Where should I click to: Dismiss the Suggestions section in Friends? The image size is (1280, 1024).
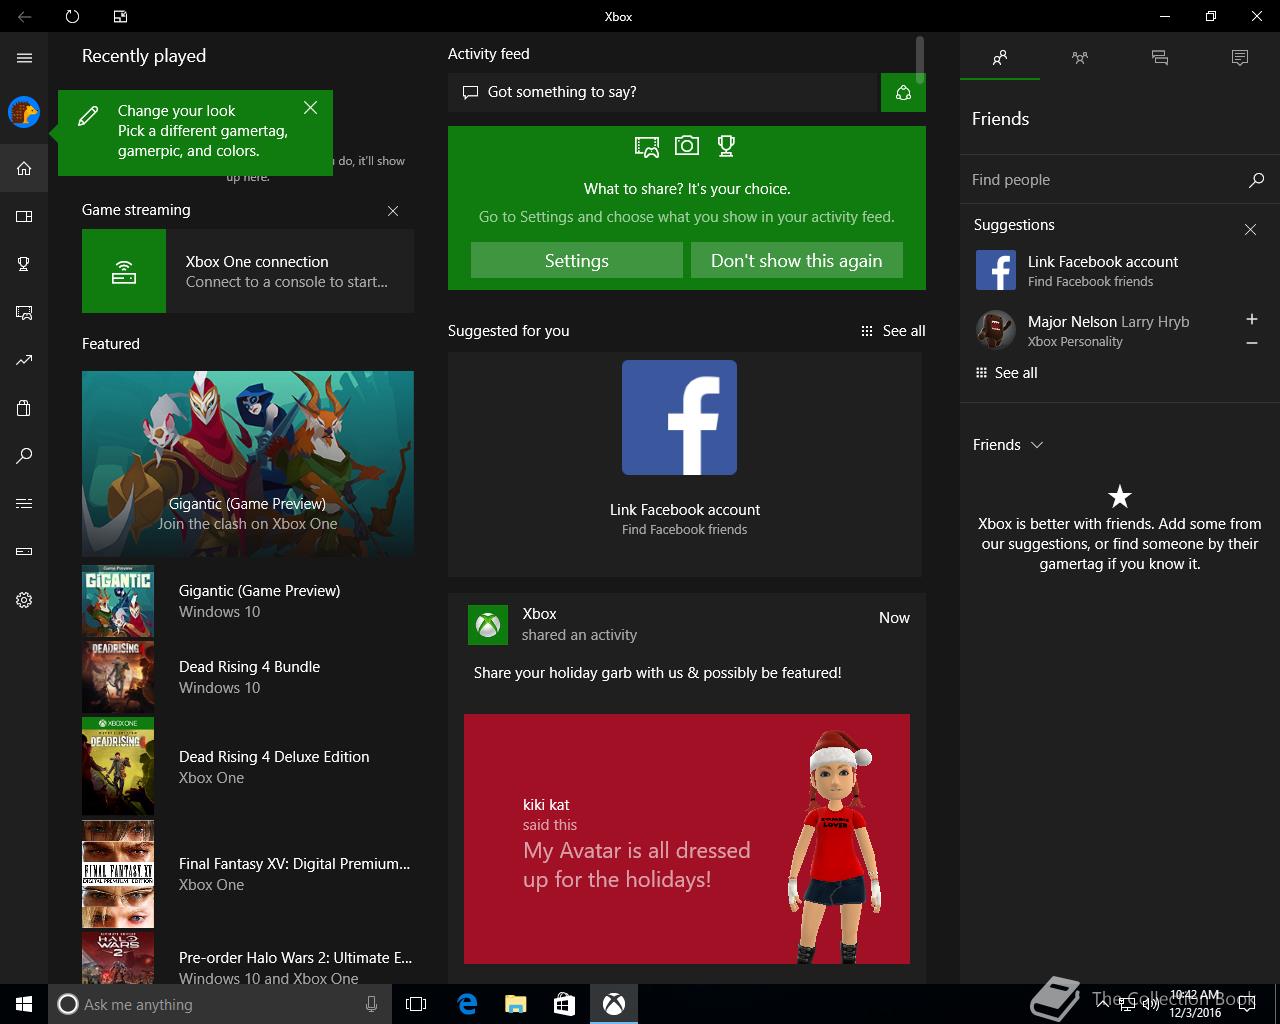pyautogui.click(x=1250, y=230)
